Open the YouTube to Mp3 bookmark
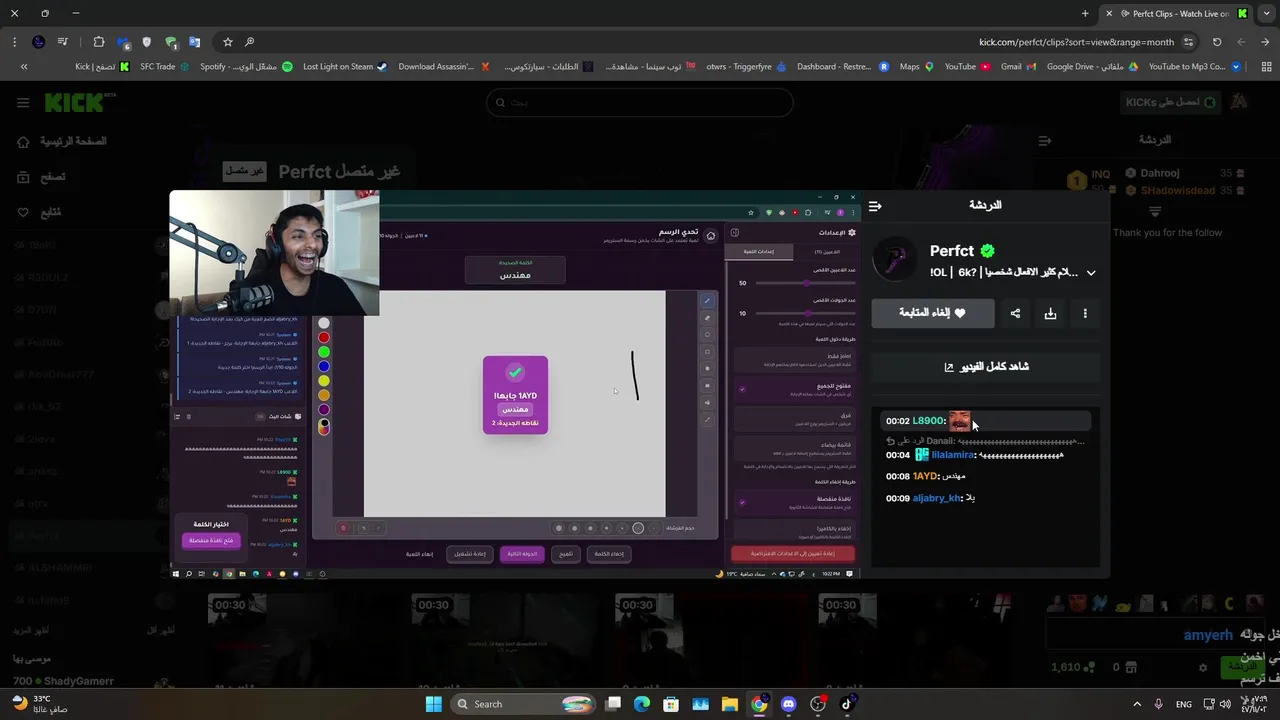The height and width of the screenshot is (720, 1280). (1194, 67)
